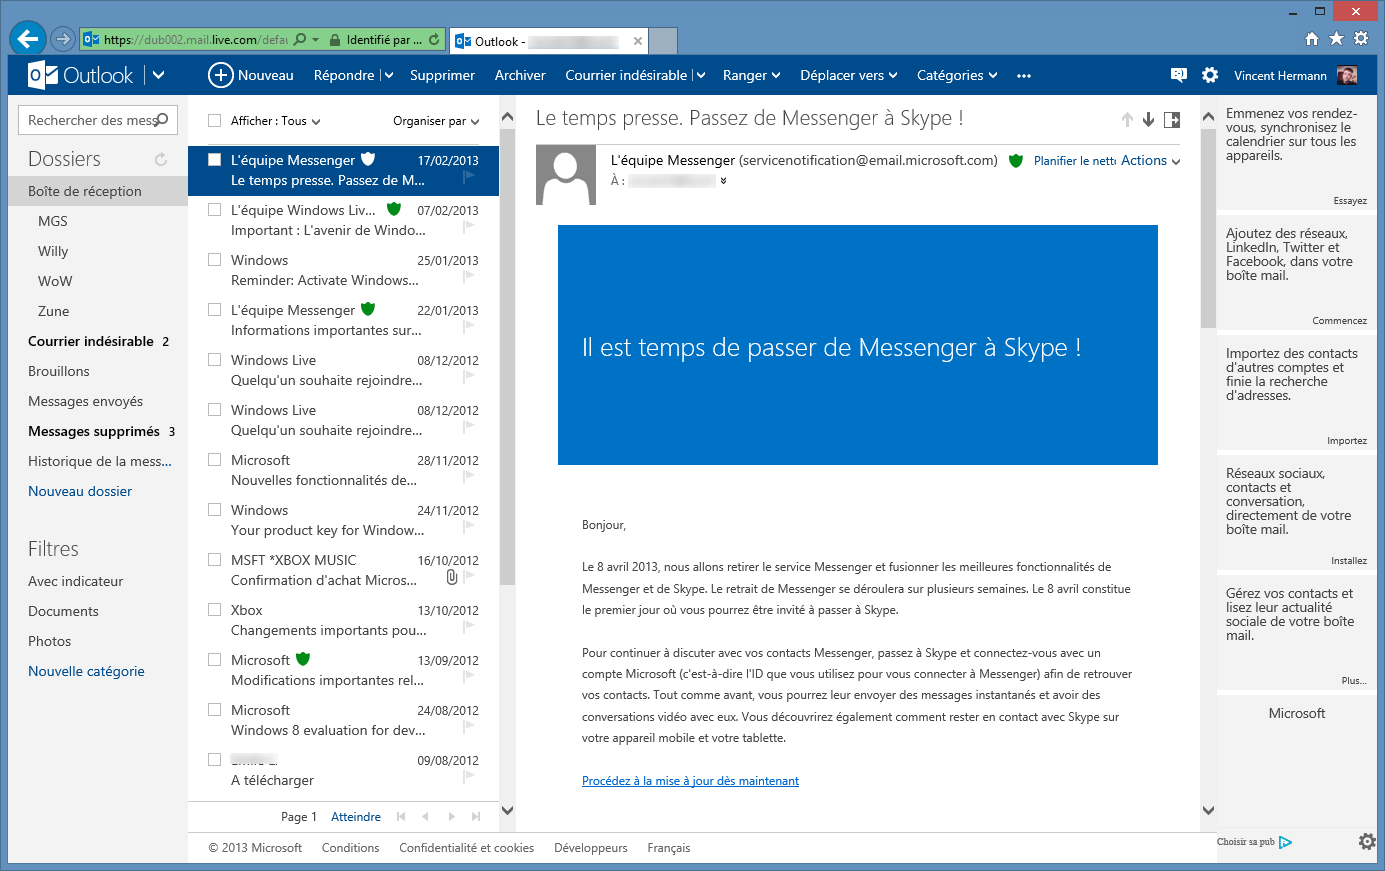
Task: Go to last page of message list
Action: tap(476, 817)
